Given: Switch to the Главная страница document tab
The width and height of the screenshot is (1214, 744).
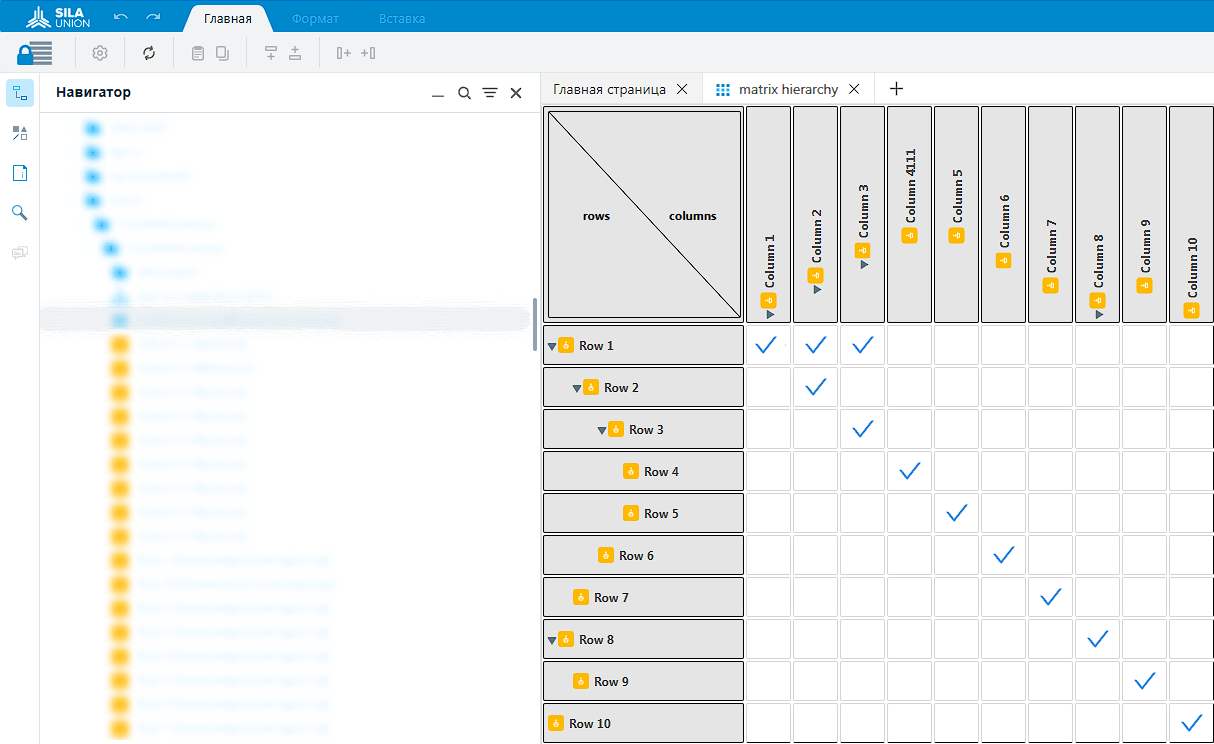Looking at the screenshot, I should click(x=609, y=89).
